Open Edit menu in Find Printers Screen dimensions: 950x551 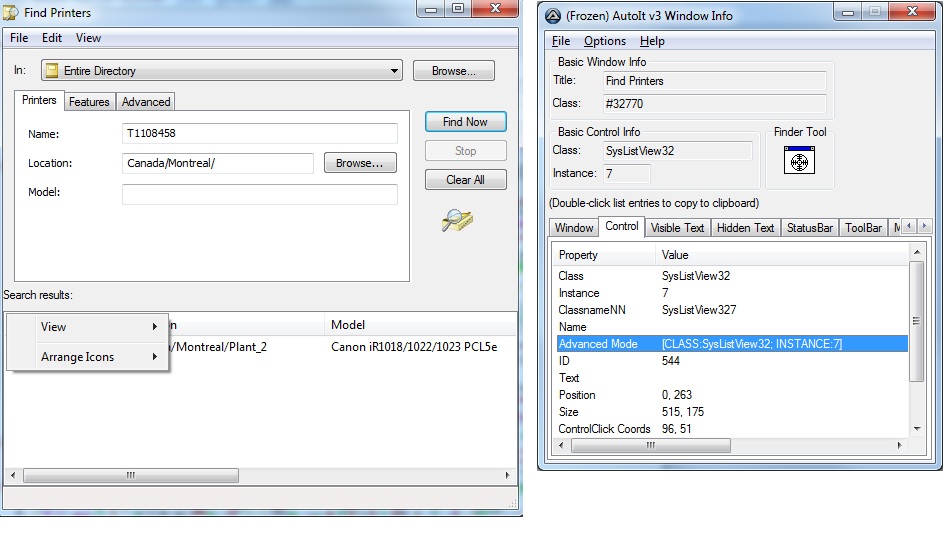[51, 38]
